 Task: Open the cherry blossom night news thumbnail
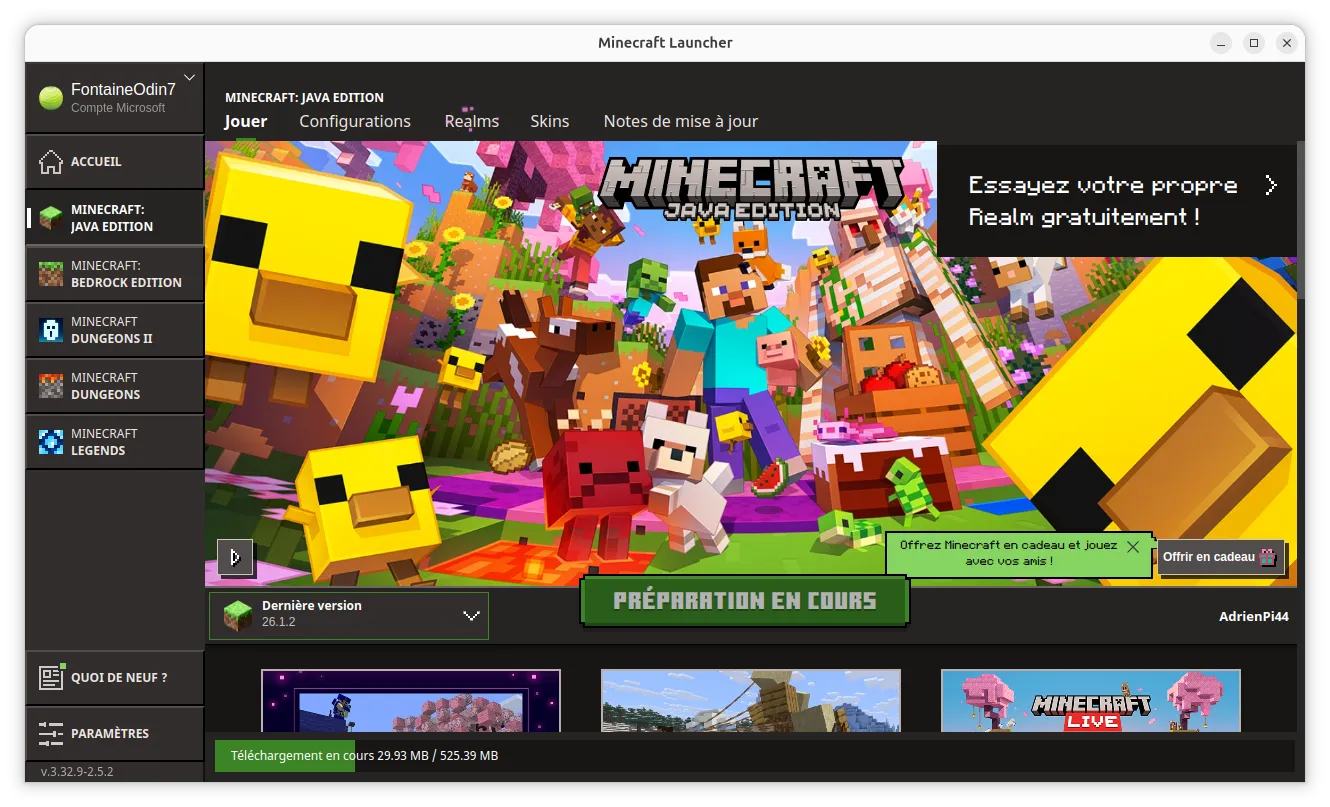(411, 700)
